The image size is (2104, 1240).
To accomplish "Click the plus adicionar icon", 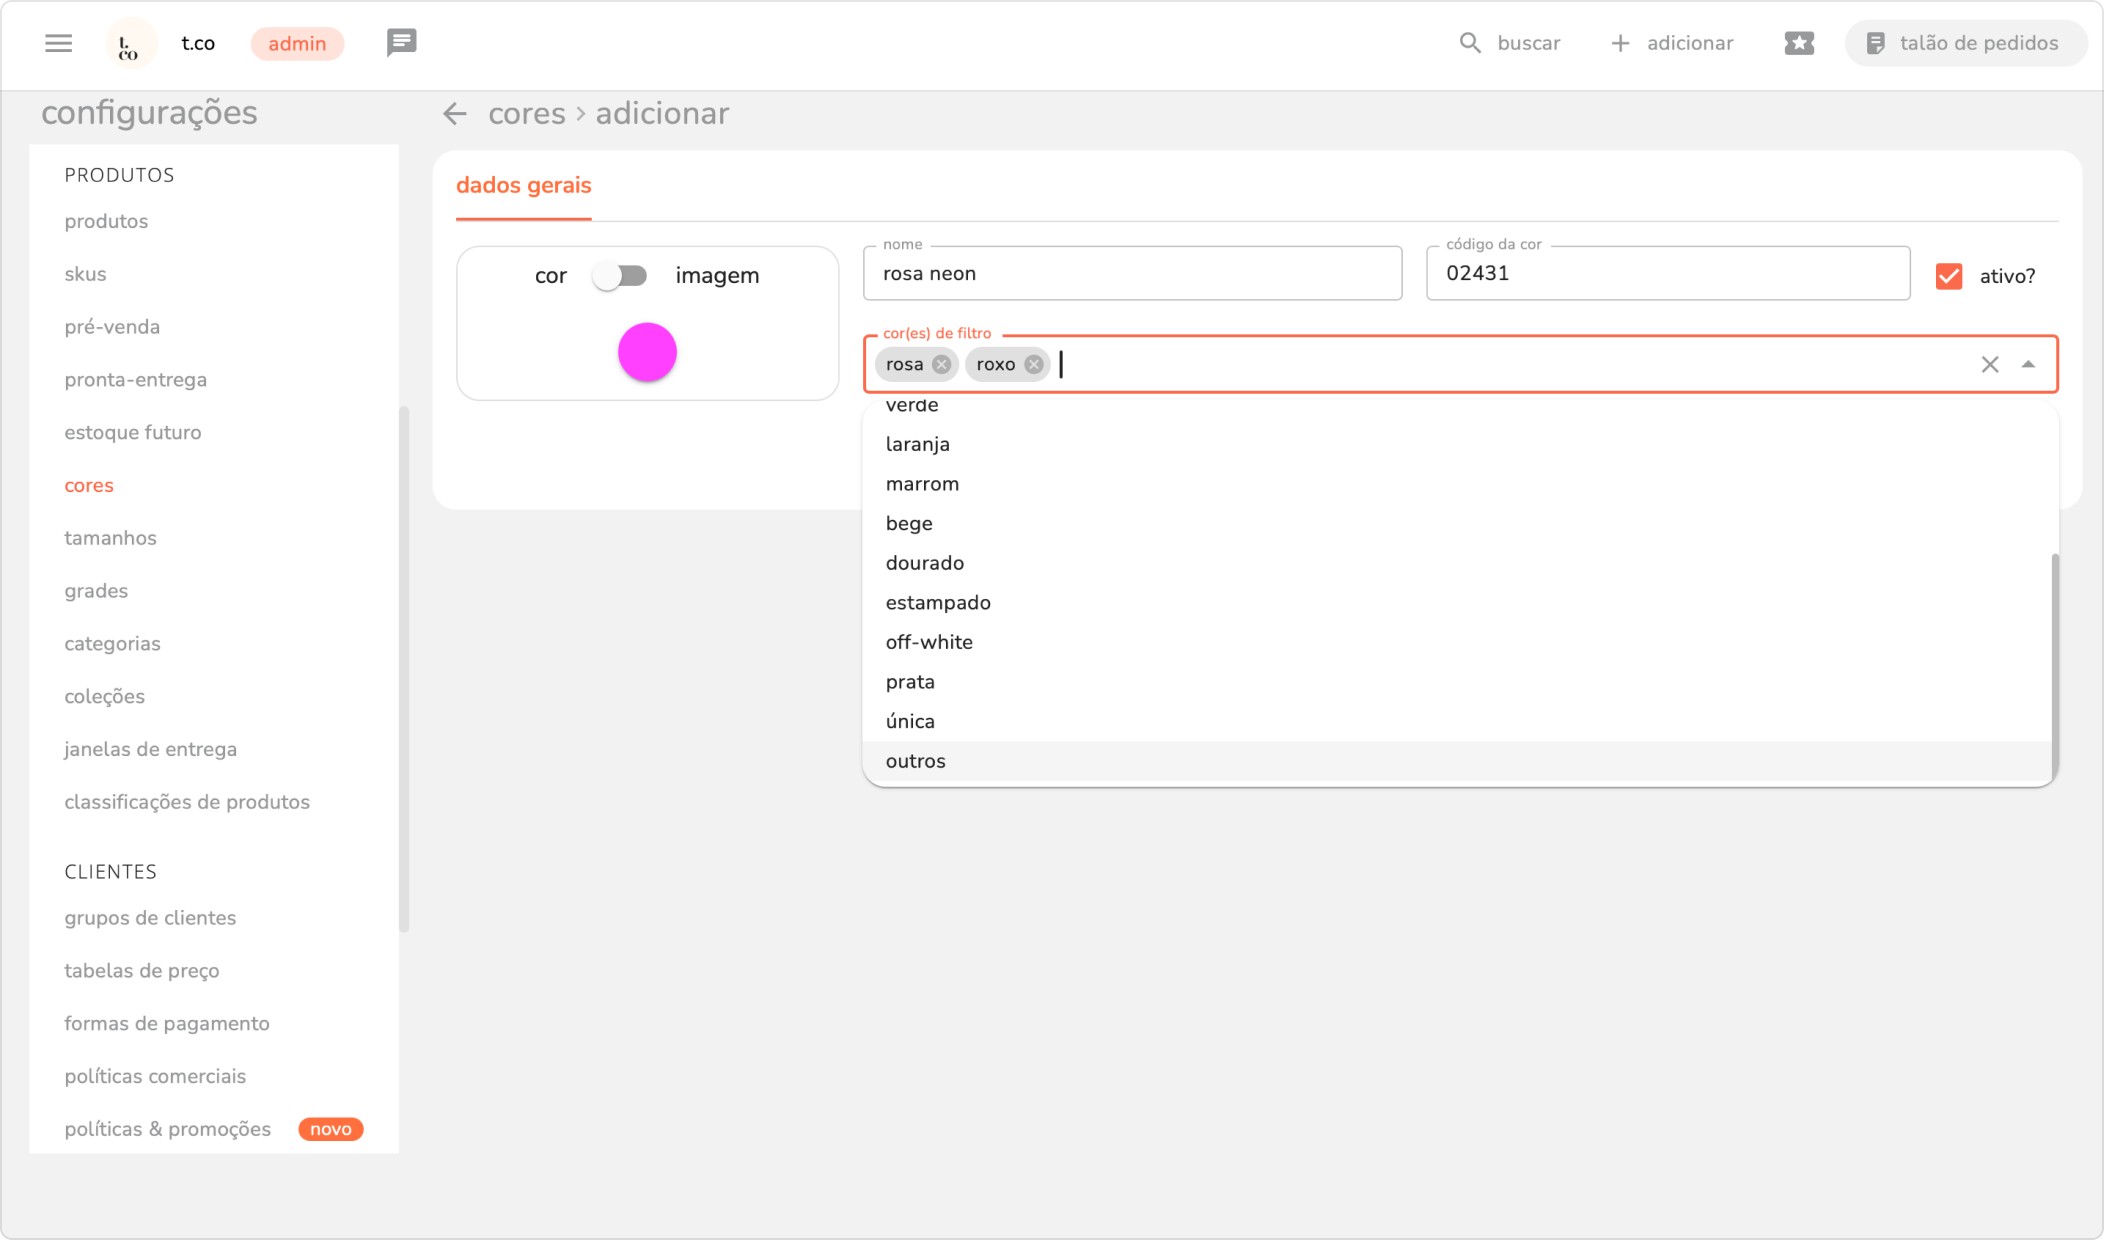I will [1620, 43].
